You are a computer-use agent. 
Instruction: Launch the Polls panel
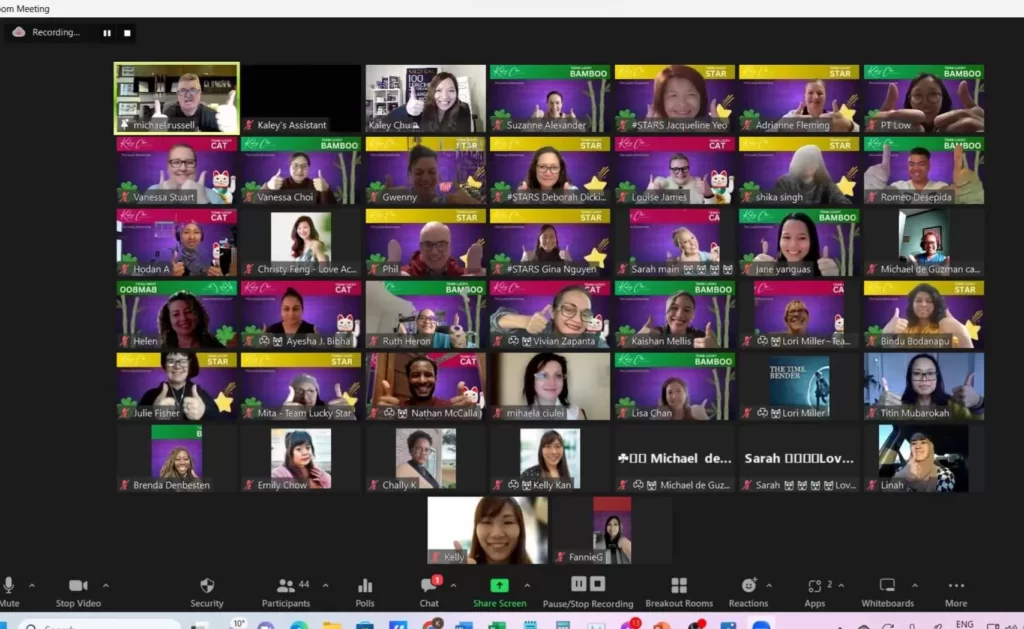click(x=365, y=591)
